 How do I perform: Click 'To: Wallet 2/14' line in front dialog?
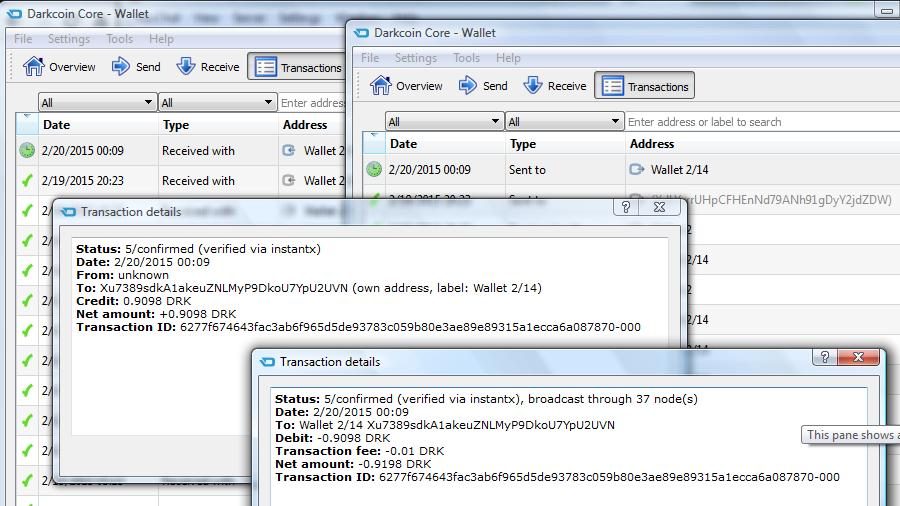(x=445, y=425)
